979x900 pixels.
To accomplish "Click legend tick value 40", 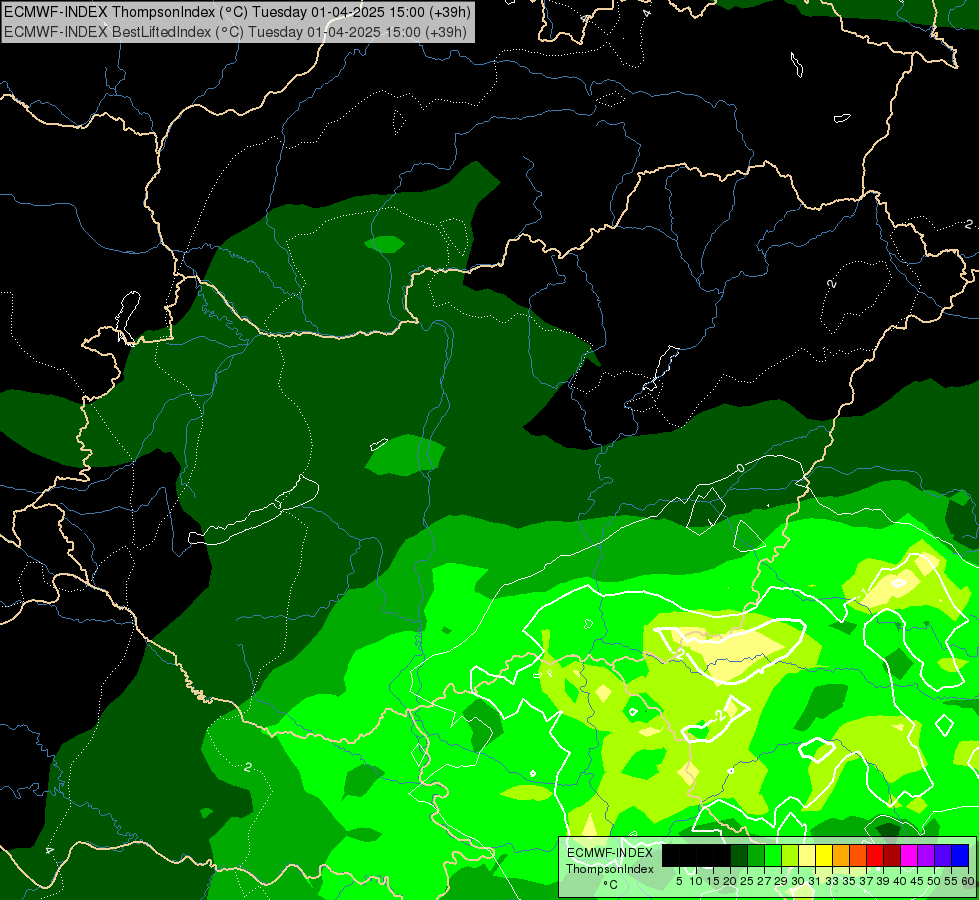I will pos(900,881).
